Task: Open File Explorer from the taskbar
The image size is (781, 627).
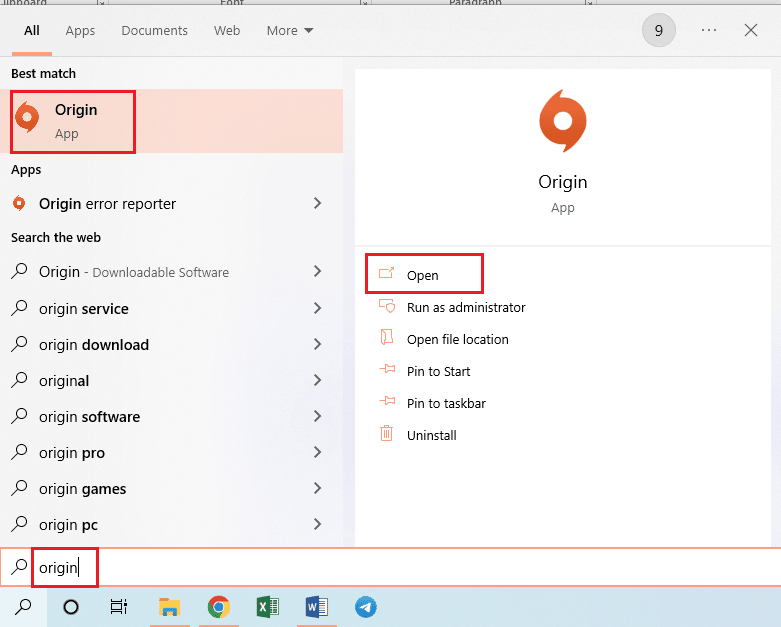Action: (x=169, y=607)
